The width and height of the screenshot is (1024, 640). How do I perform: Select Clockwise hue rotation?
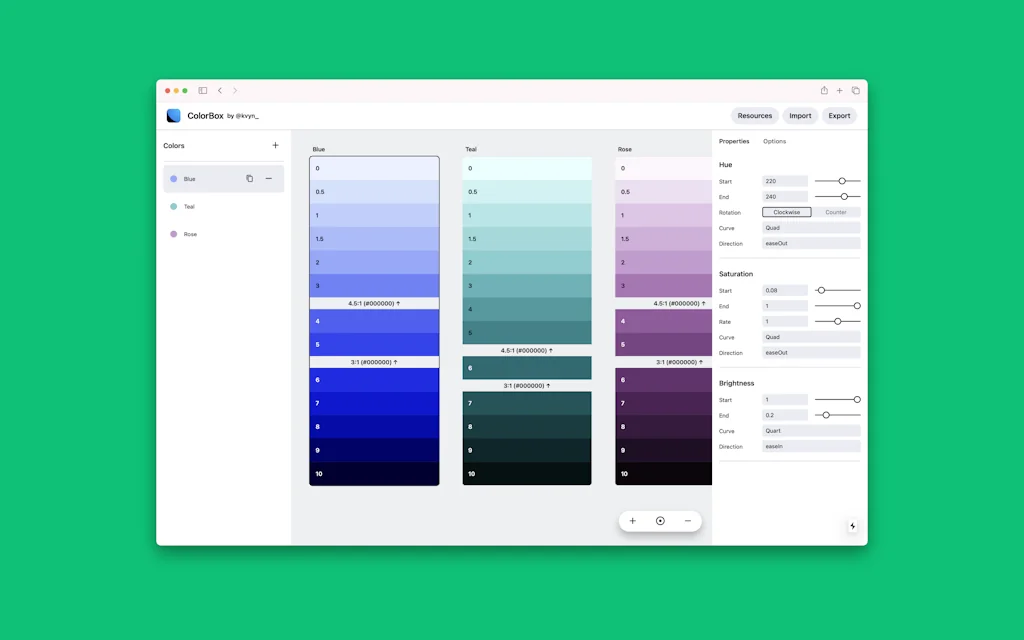pyautogui.click(x=785, y=212)
